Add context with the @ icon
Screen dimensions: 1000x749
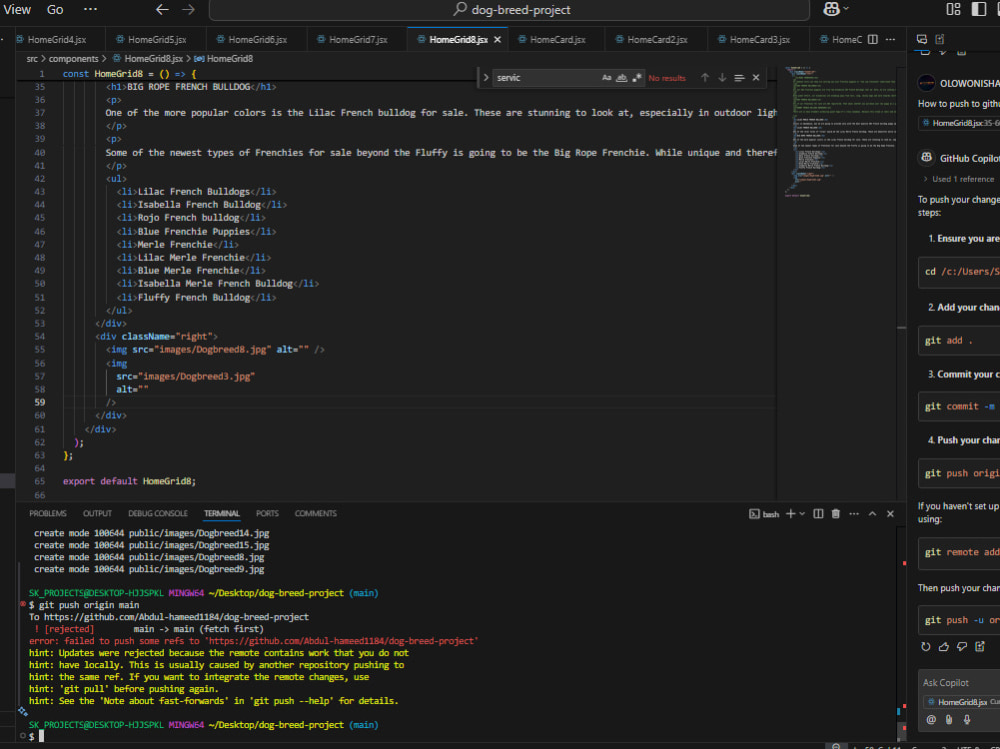pos(931,720)
